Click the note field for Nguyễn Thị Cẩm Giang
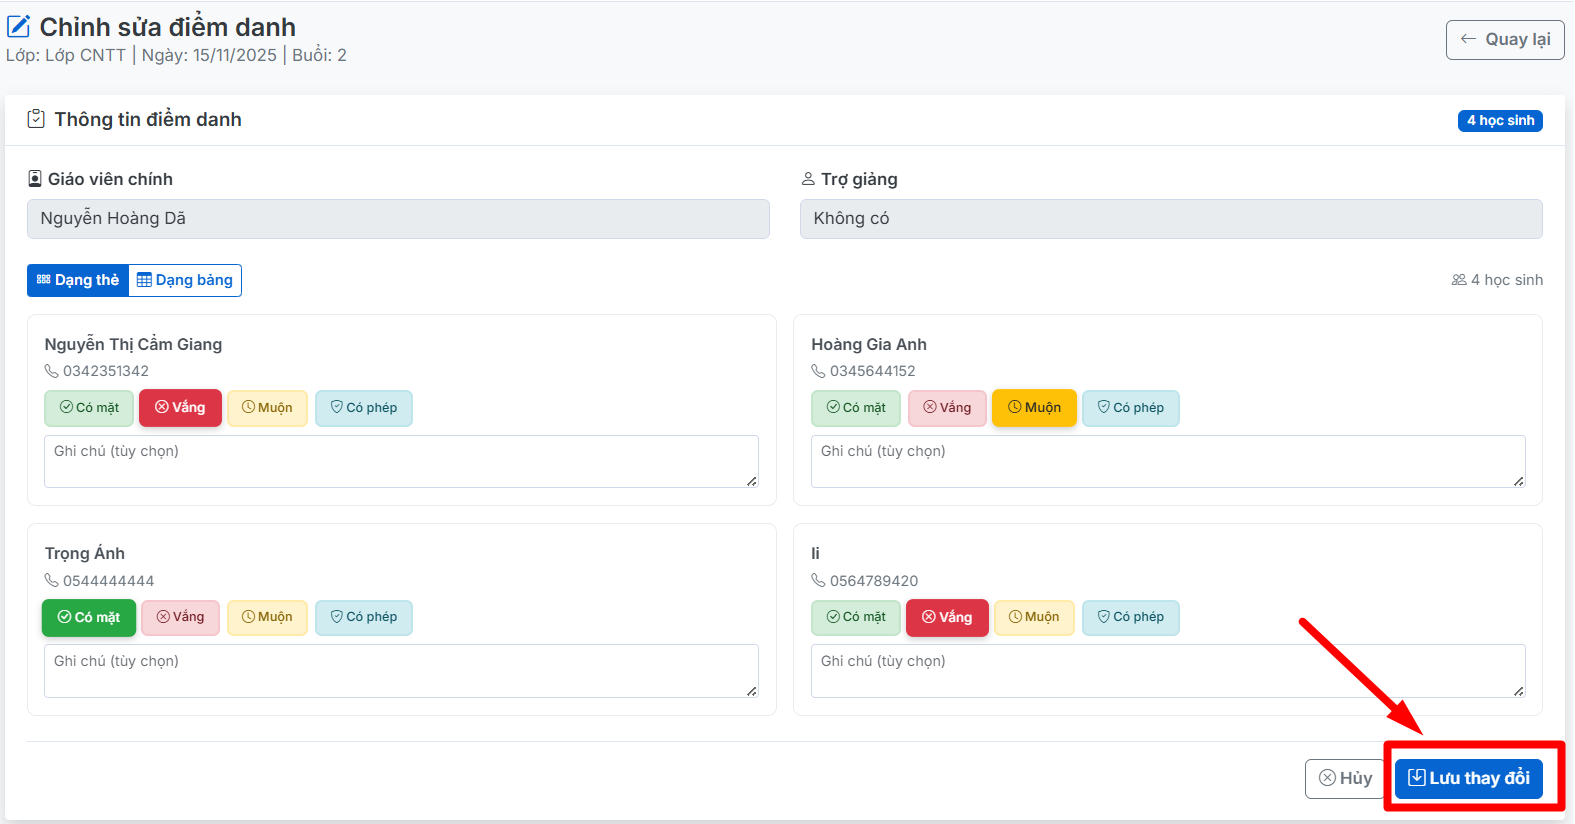Image resolution: width=1575 pixels, height=824 pixels. (400, 461)
